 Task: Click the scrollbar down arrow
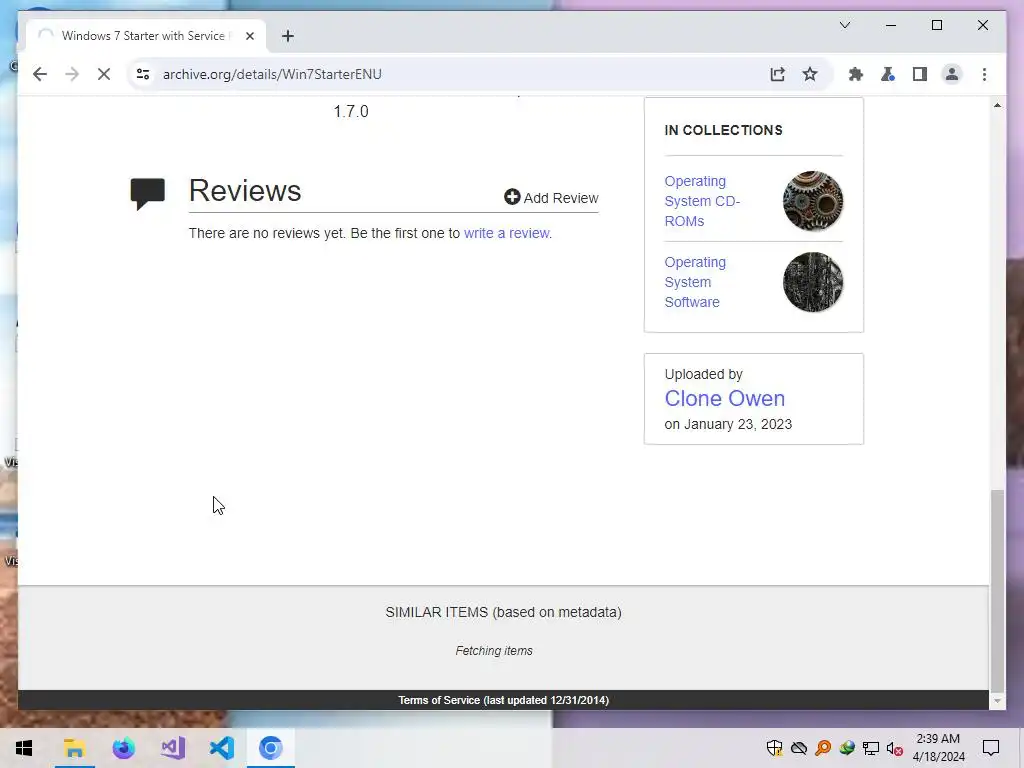997,701
